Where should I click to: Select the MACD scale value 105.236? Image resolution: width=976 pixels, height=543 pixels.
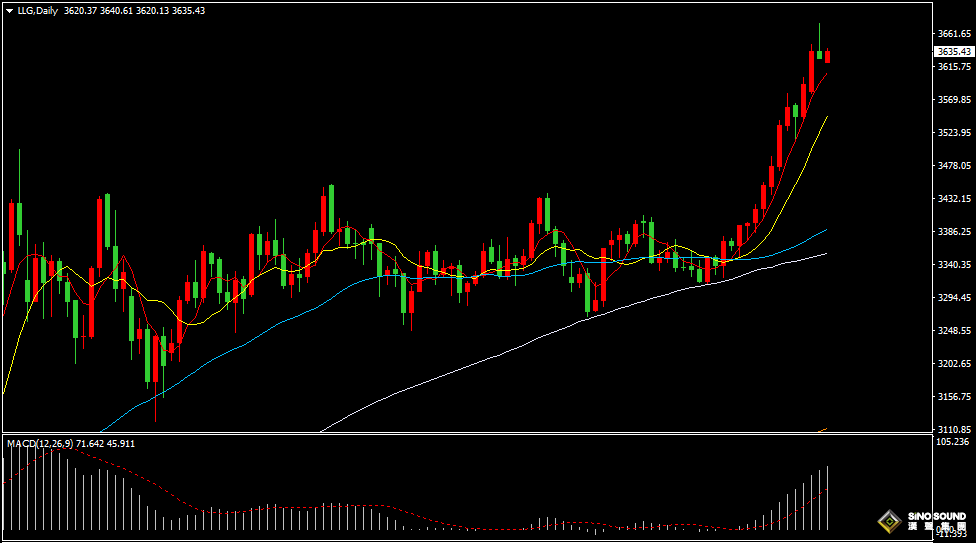coord(952,441)
